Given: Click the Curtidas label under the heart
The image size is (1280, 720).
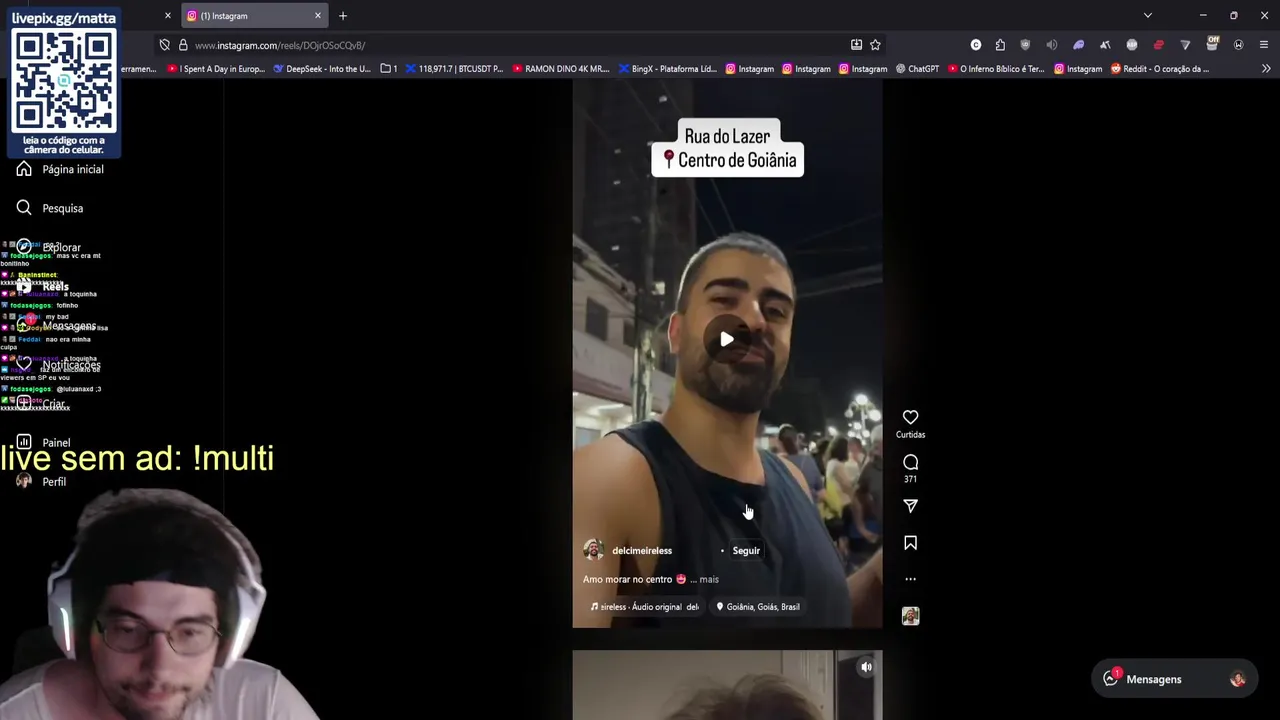Looking at the screenshot, I should pyautogui.click(x=910, y=435).
